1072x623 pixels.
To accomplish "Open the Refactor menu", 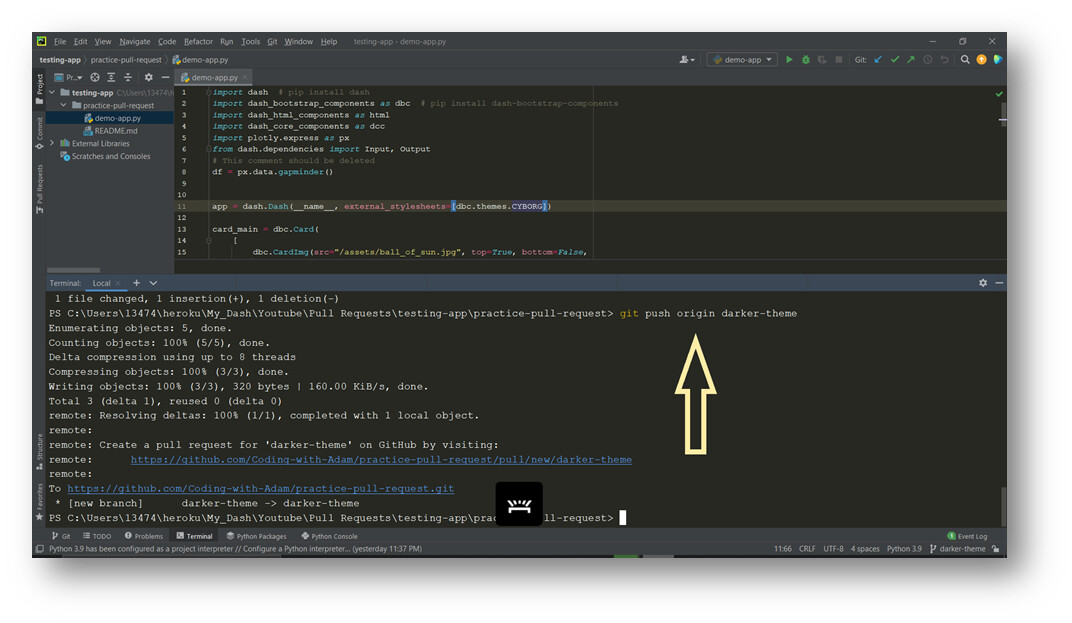I will (198, 42).
